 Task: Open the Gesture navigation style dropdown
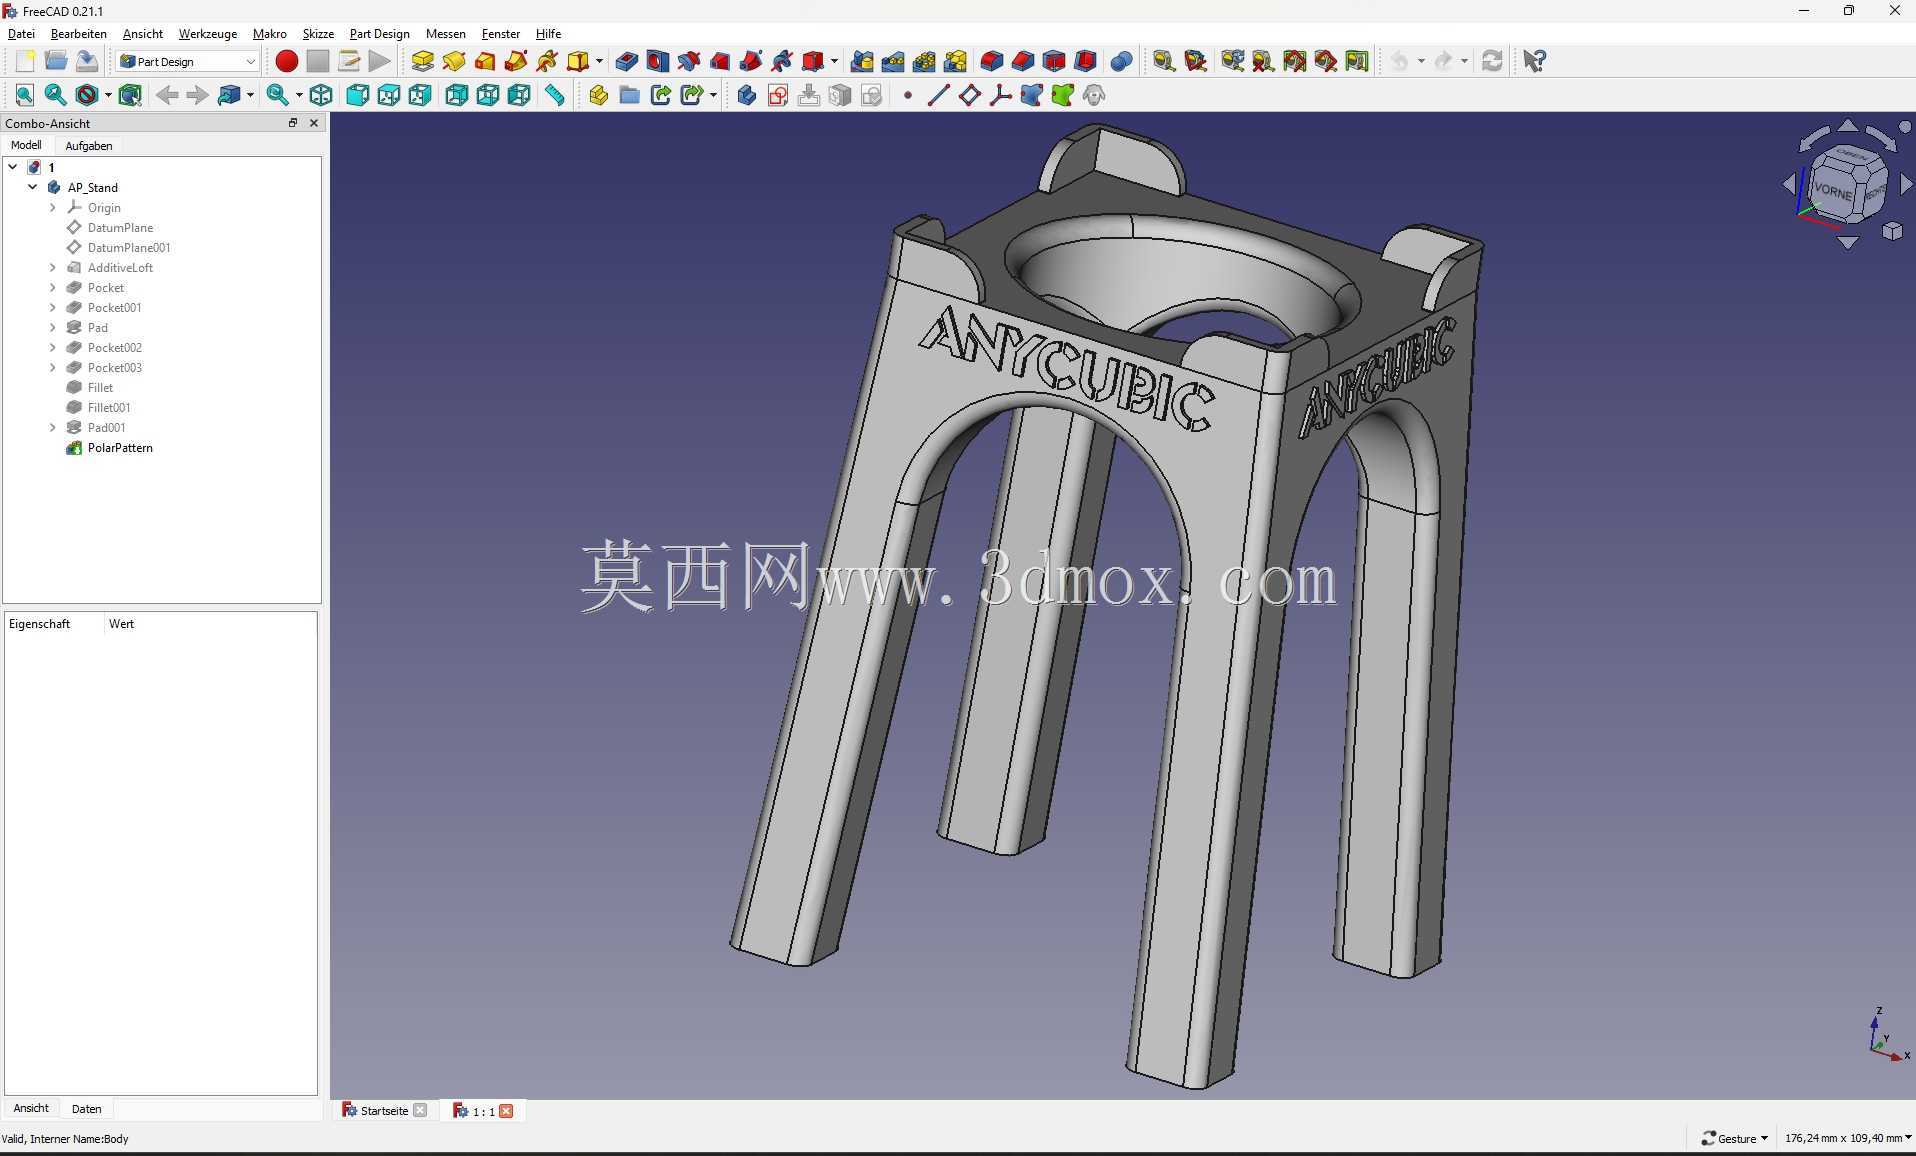point(1736,1138)
